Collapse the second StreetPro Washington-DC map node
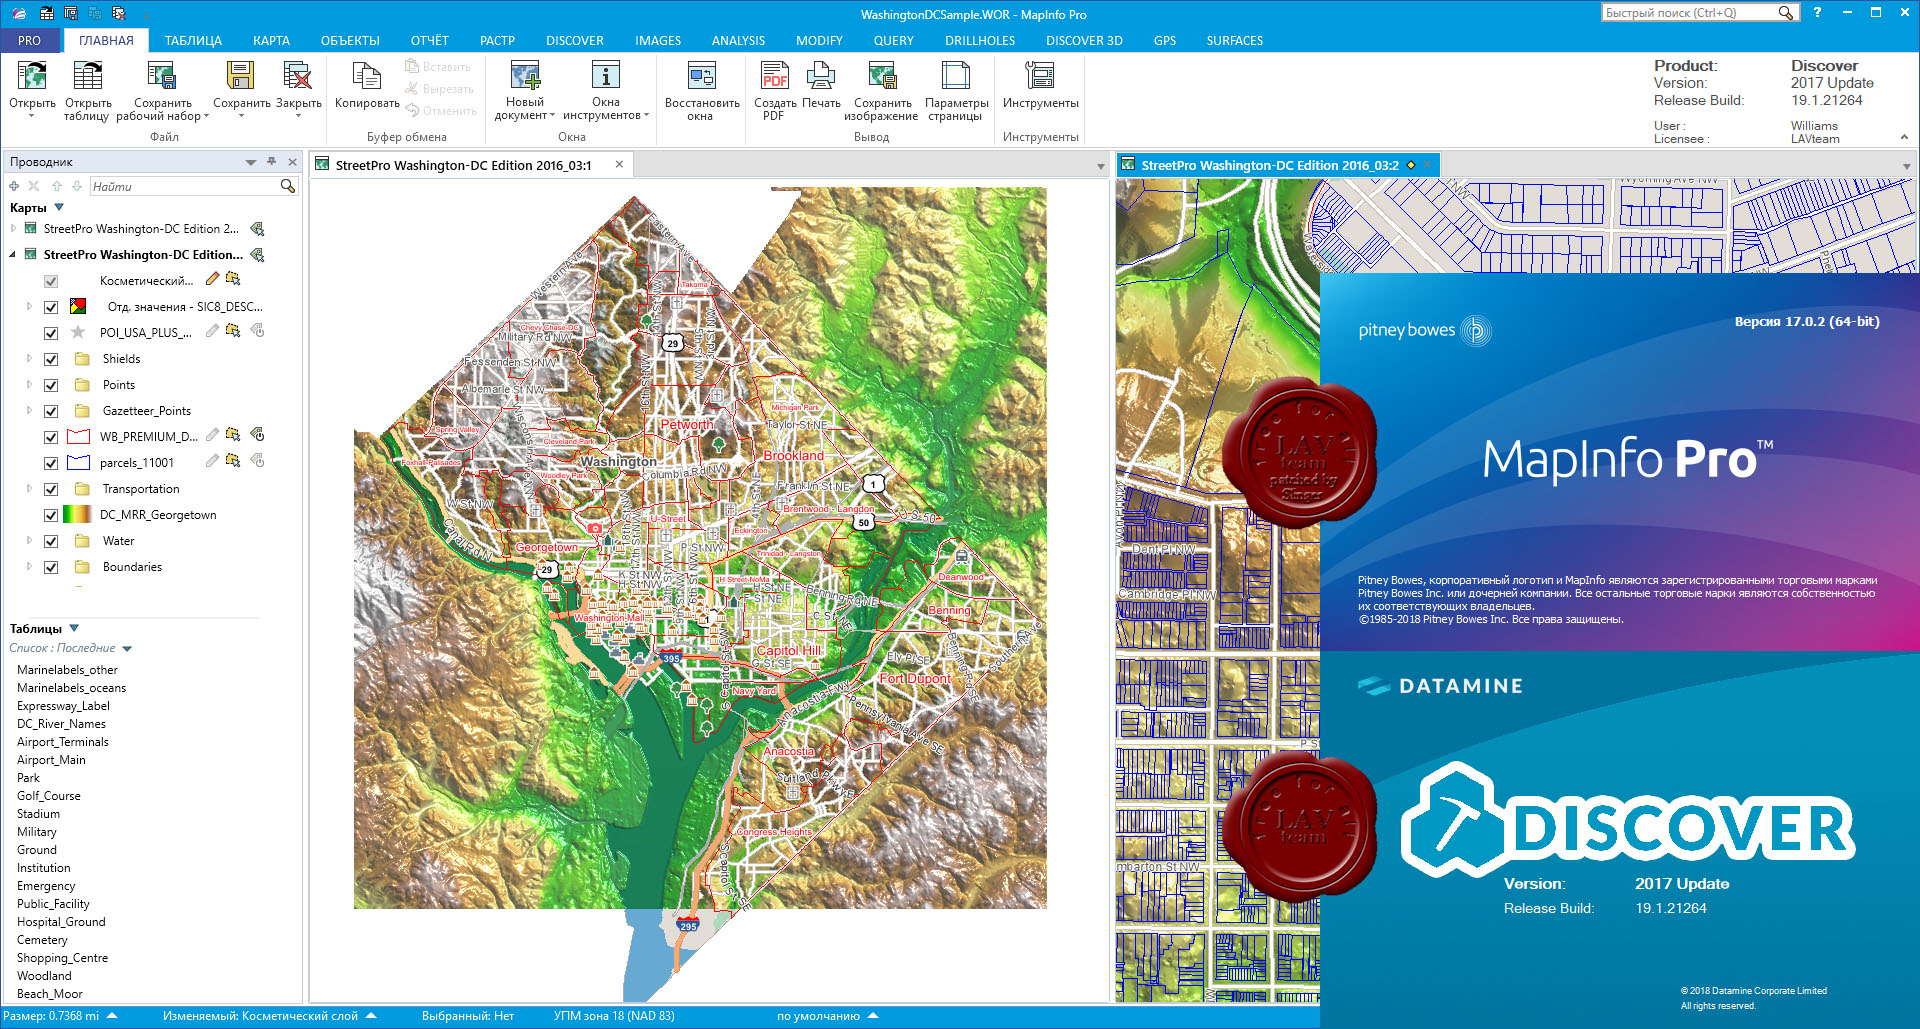This screenshot has height=1029, width=1920. pos(13,255)
